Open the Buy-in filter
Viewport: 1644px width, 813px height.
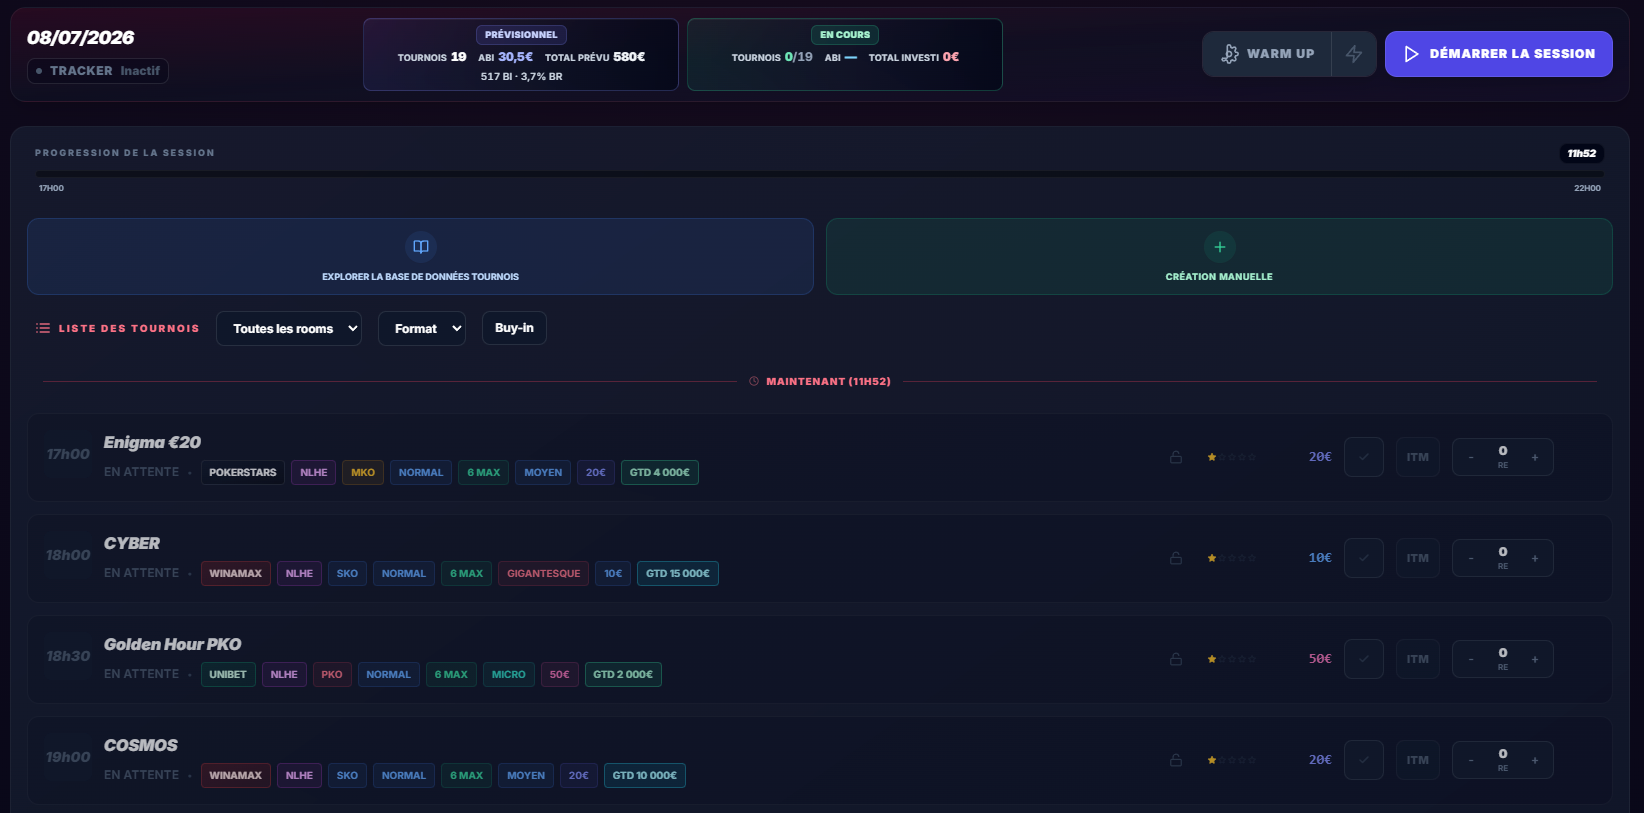(514, 328)
